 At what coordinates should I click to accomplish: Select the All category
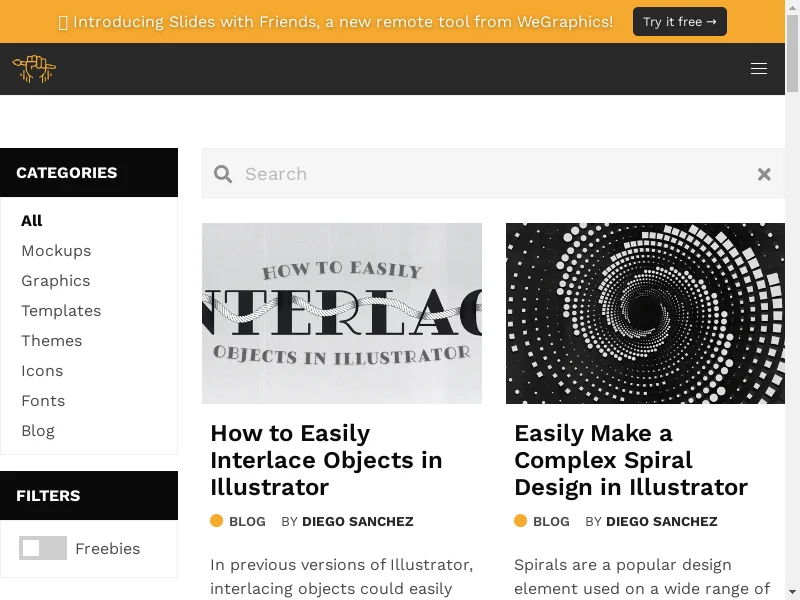click(32, 221)
